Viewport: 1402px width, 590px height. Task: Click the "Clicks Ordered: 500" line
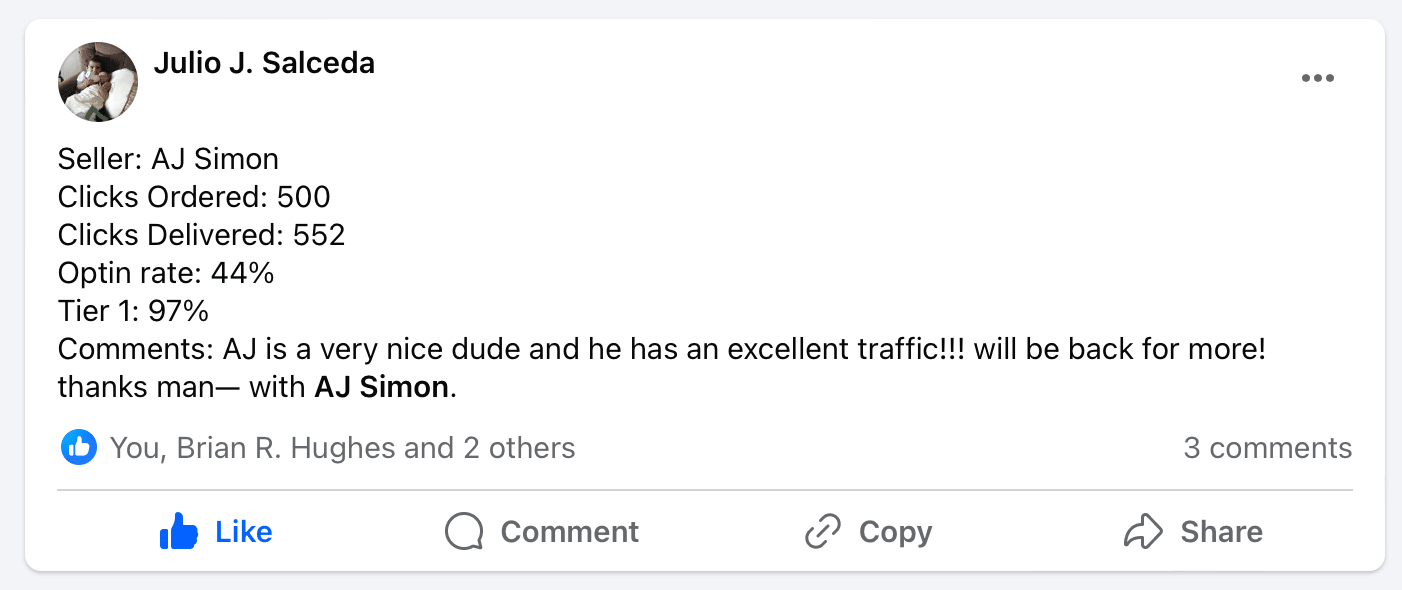[194, 197]
